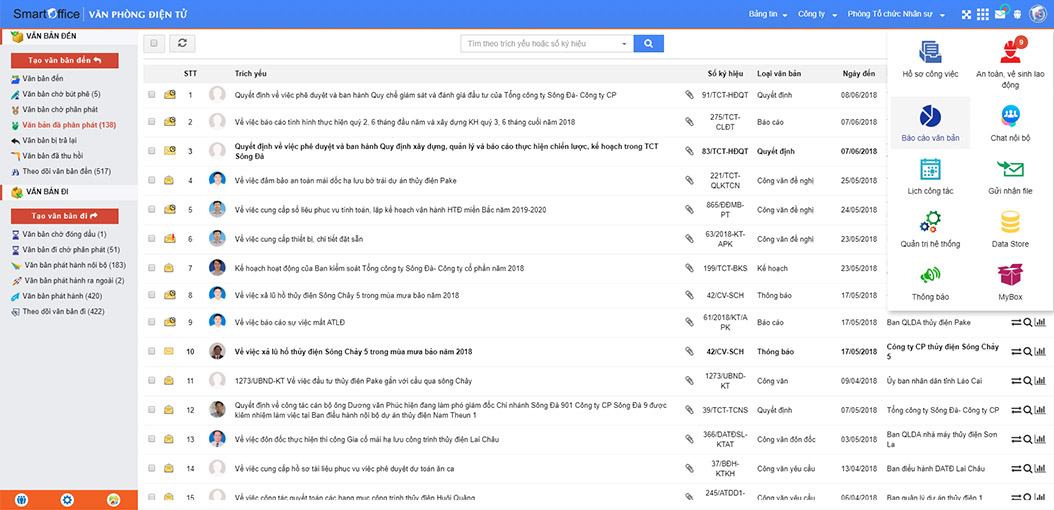The image size is (1054, 510).
Task: Click chart icon for Ban điều hành DATĐ Lai Châu
Action: pyautogui.click(x=1040, y=468)
